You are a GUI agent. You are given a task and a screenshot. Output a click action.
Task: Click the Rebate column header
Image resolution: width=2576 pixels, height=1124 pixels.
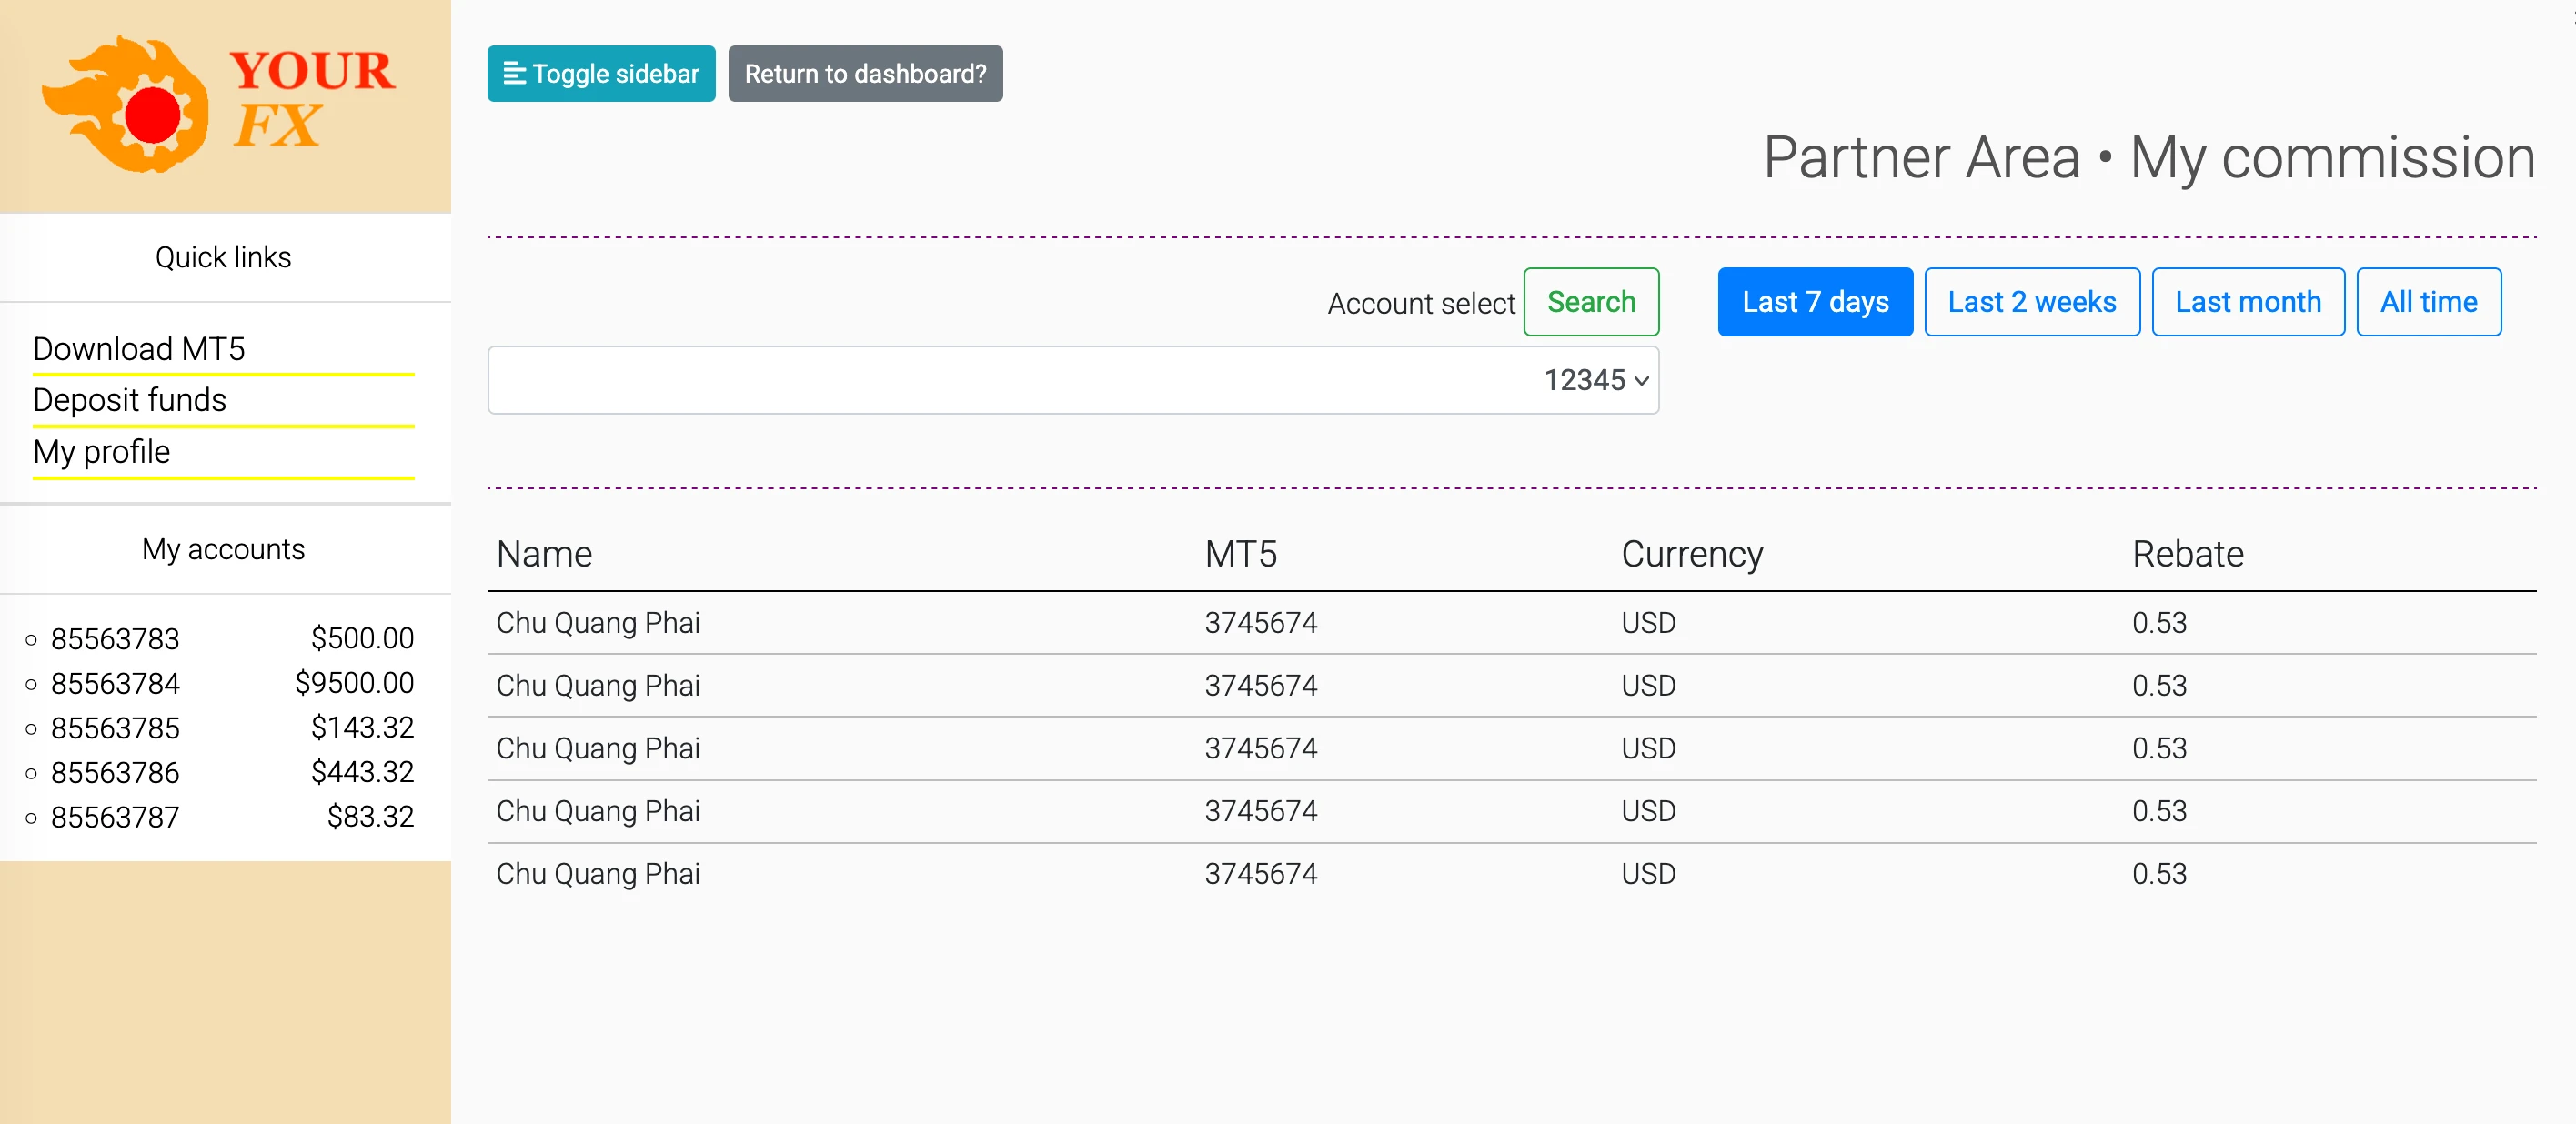click(x=2187, y=554)
